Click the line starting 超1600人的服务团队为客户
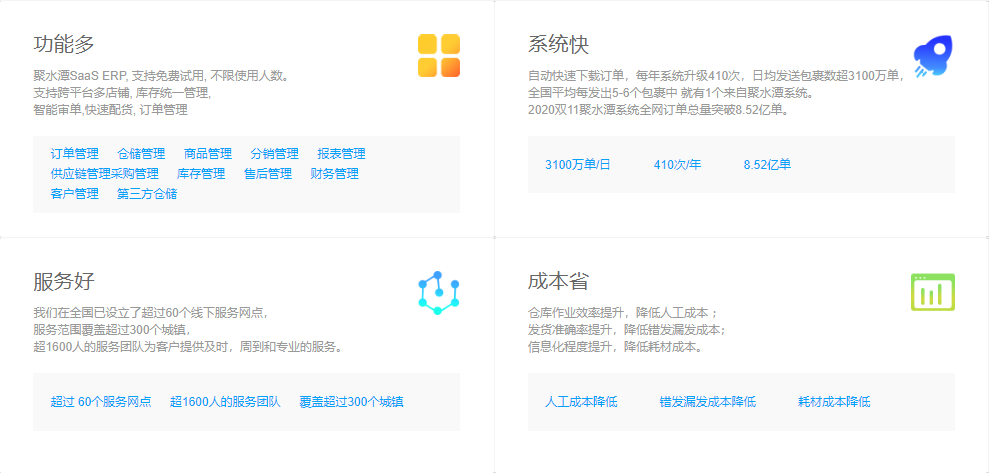 point(188,346)
